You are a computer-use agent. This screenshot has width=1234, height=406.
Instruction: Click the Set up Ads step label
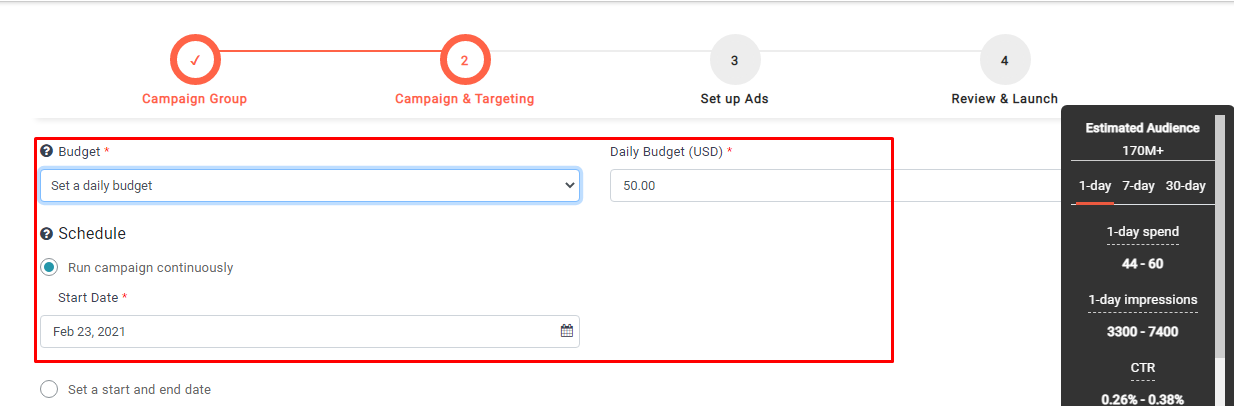click(734, 99)
